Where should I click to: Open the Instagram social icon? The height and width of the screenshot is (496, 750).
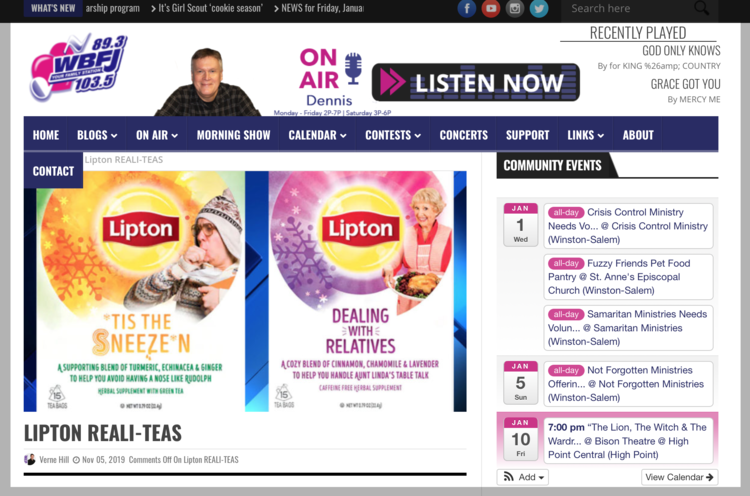coord(515,9)
